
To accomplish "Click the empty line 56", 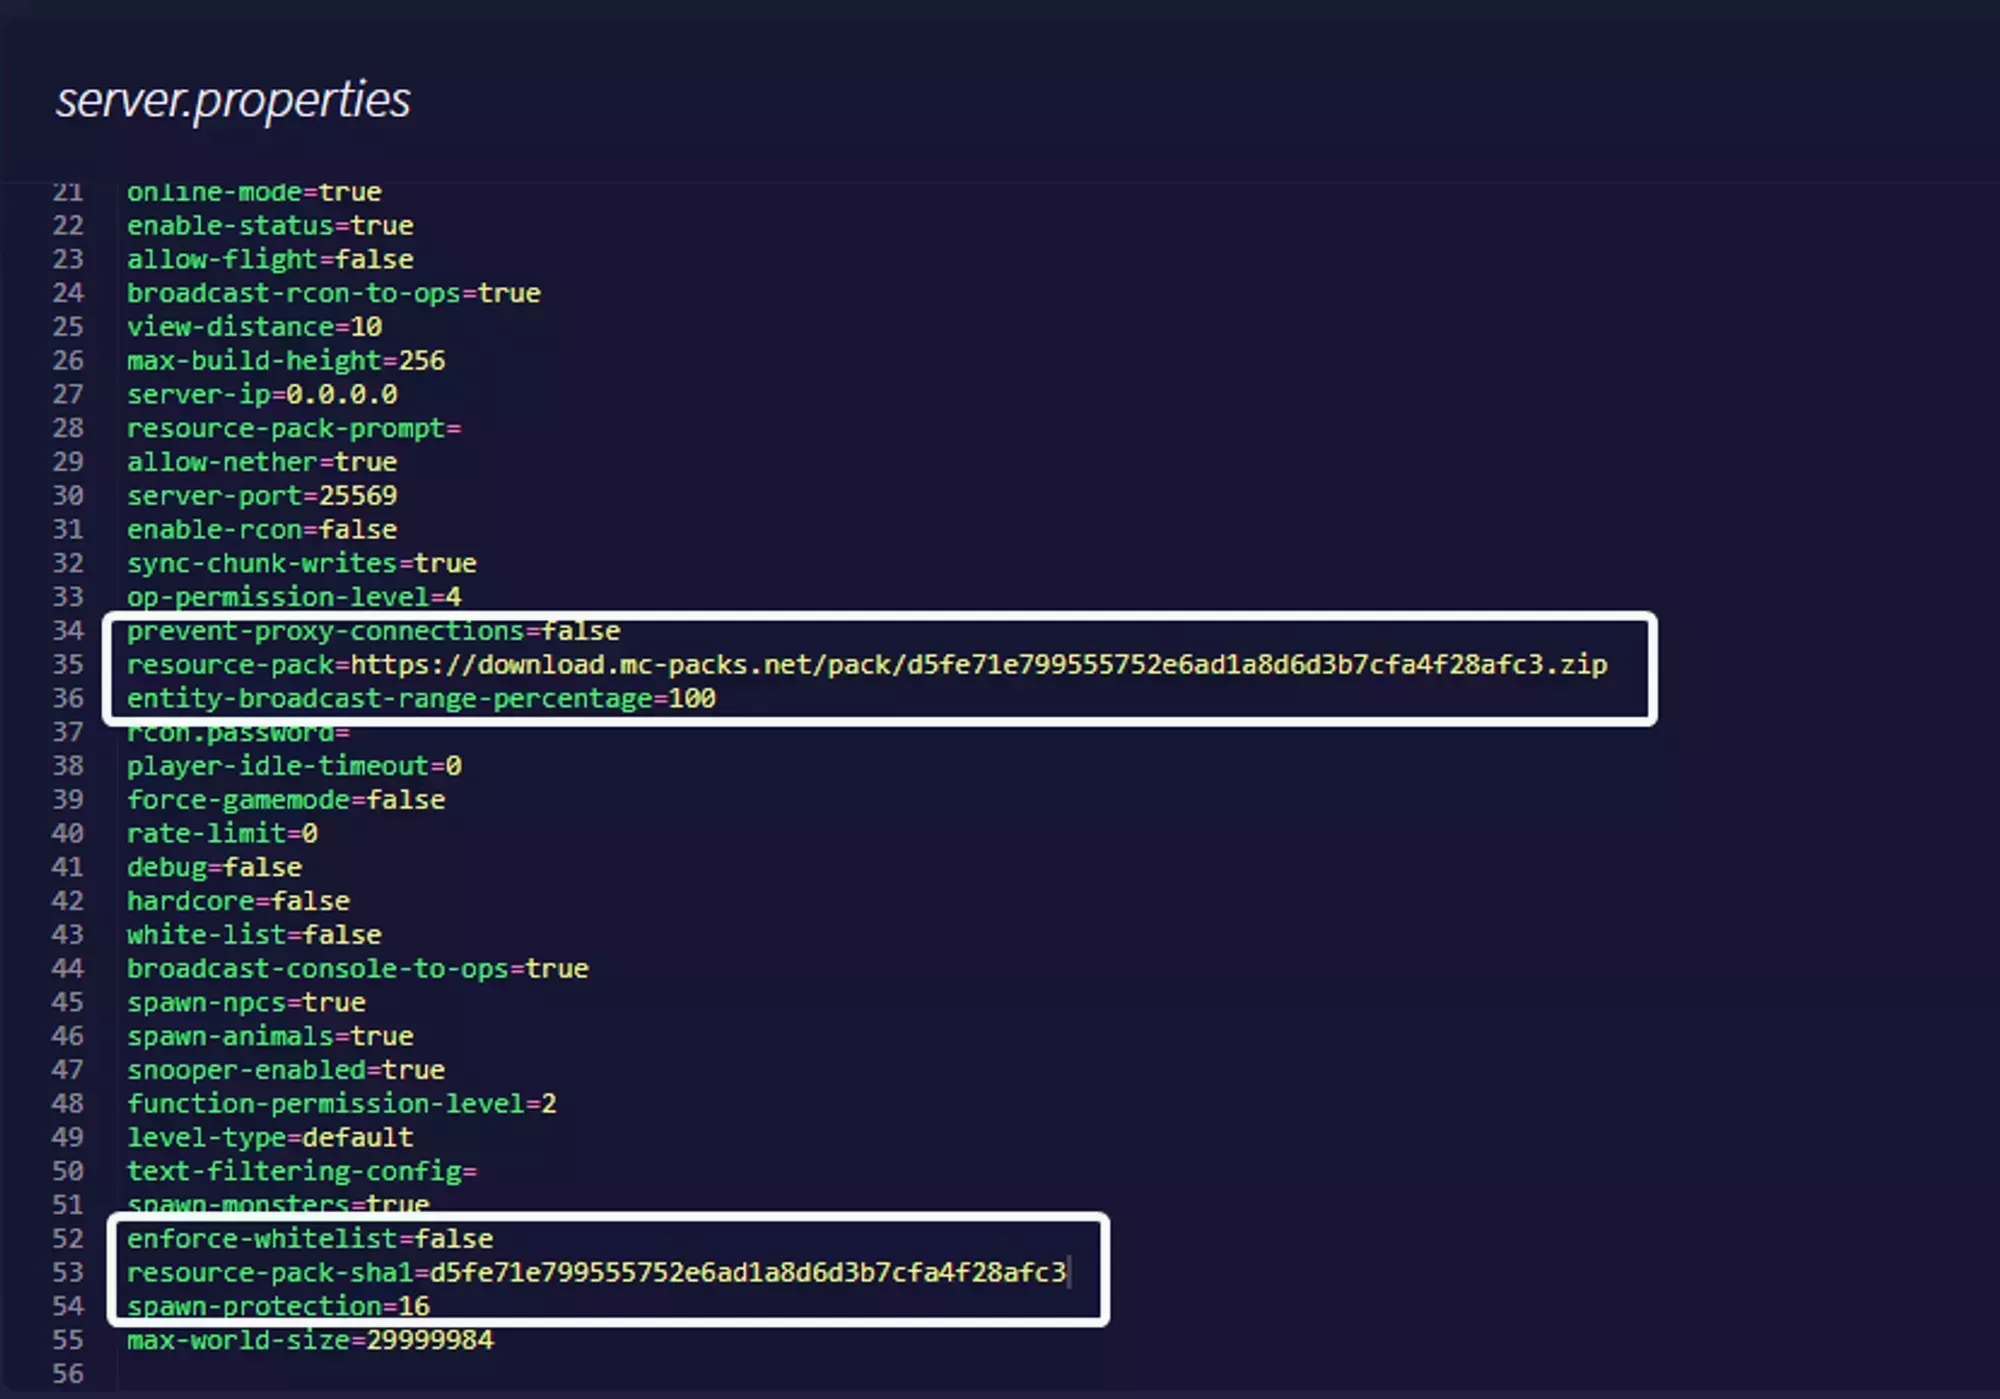I will click(300, 1373).
